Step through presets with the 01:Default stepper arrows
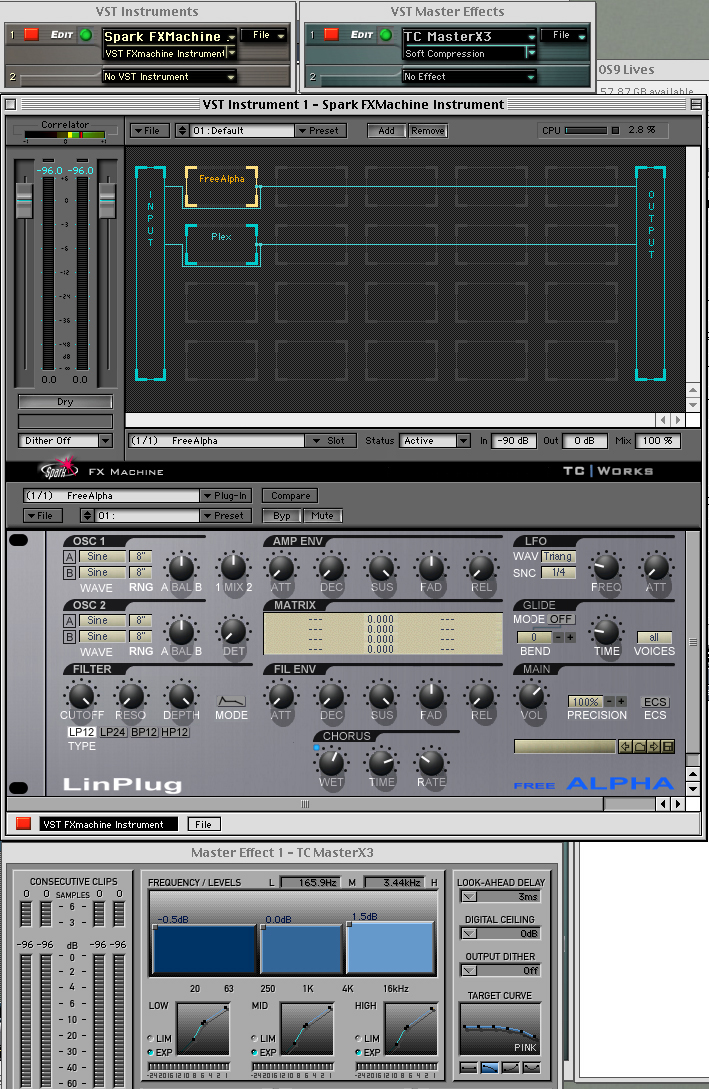 click(x=182, y=131)
